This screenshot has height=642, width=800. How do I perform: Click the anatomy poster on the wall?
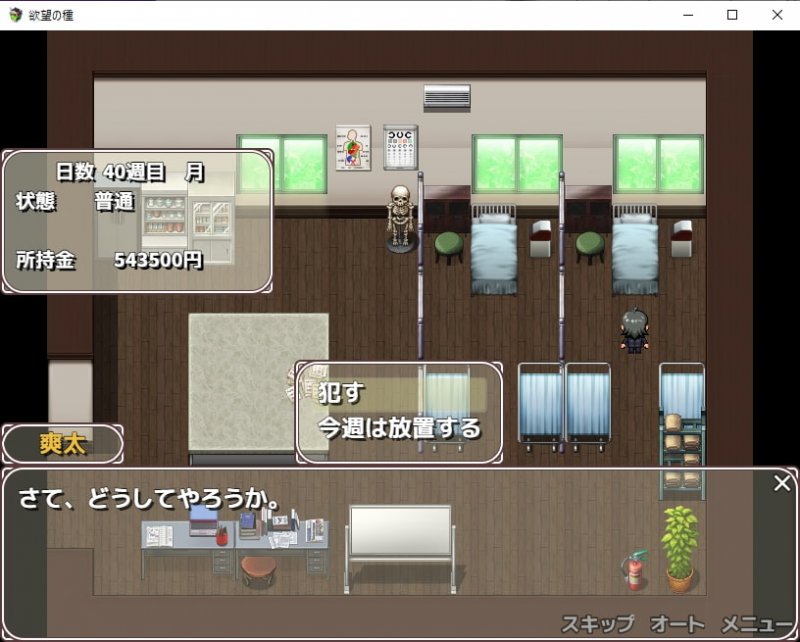pos(352,147)
